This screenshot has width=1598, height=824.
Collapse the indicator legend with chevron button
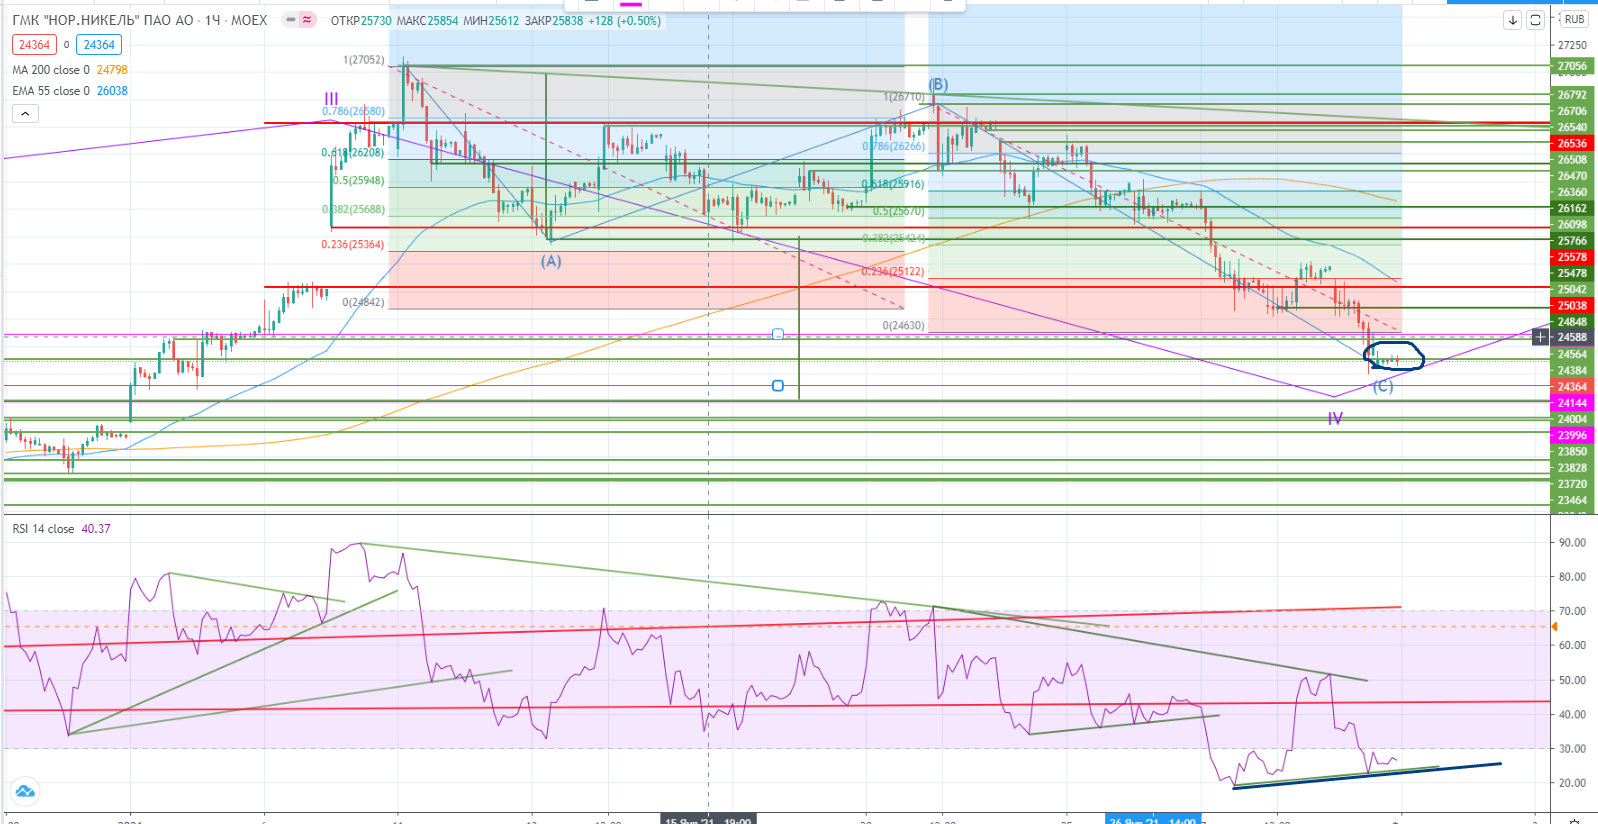(x=25, y=113)
